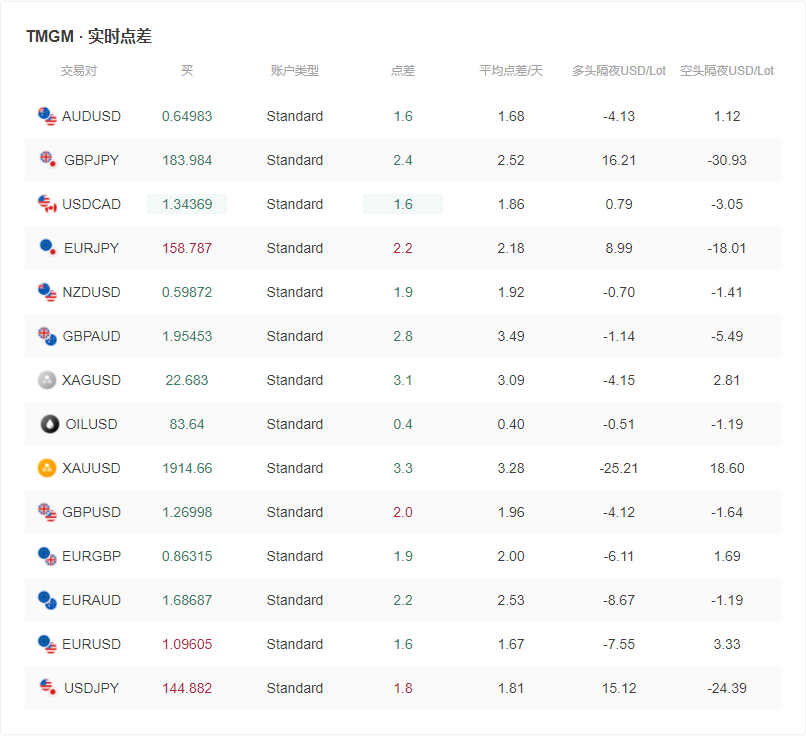The height and width of the screenshot is (736, 806).
Task: Click the 账户类型 column header
Action: click(295, 71)
